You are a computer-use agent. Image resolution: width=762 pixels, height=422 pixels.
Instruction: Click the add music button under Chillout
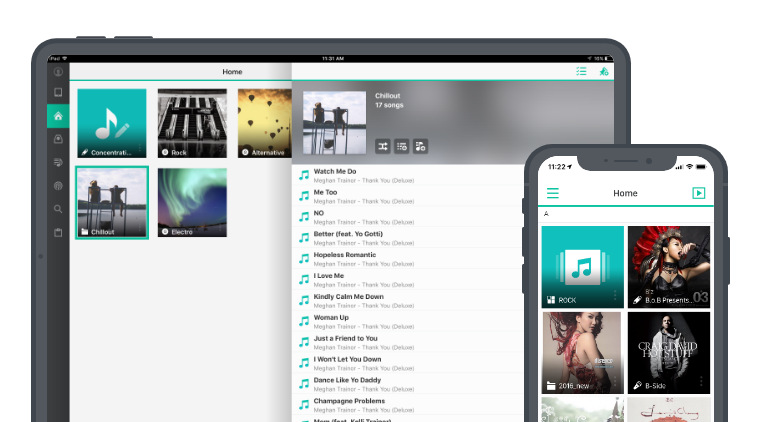(x=420, y=146)
